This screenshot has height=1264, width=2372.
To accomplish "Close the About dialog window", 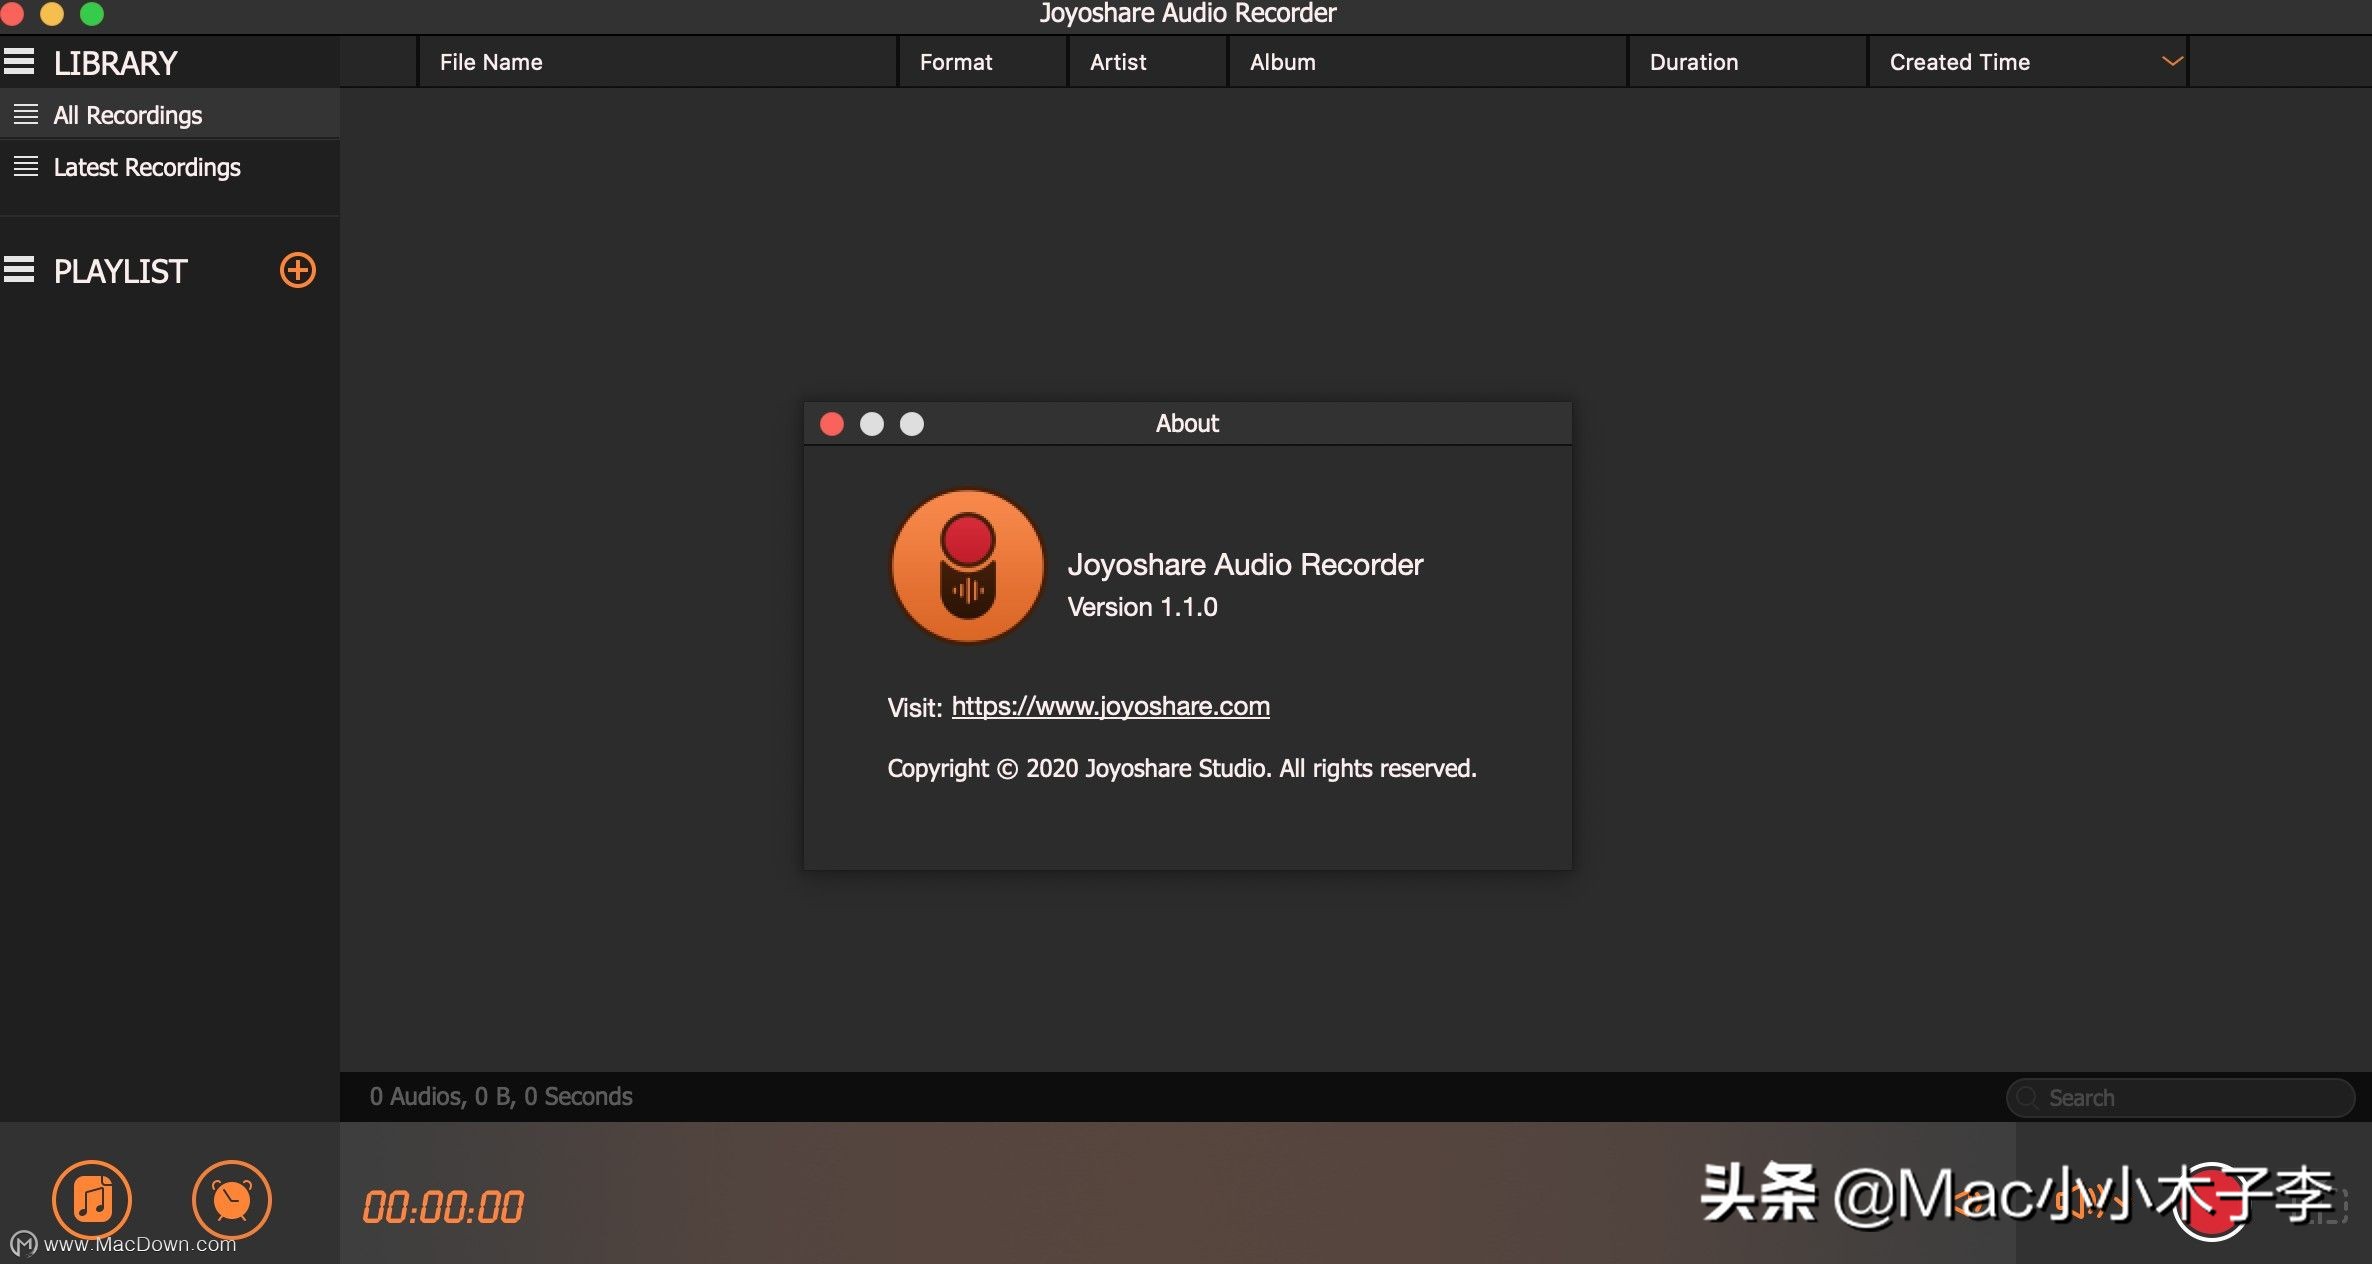I will point(831,424).
